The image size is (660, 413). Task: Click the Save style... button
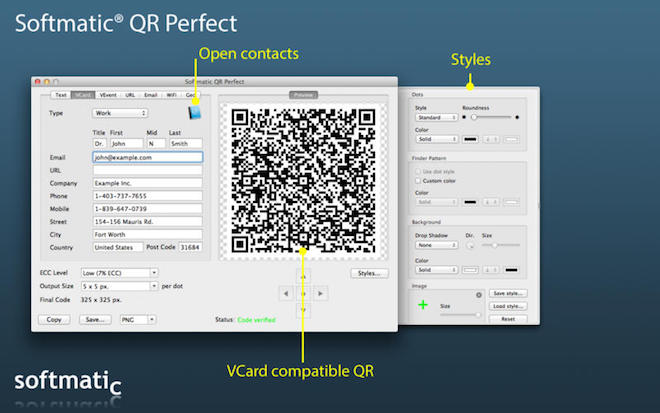[508, 293]
